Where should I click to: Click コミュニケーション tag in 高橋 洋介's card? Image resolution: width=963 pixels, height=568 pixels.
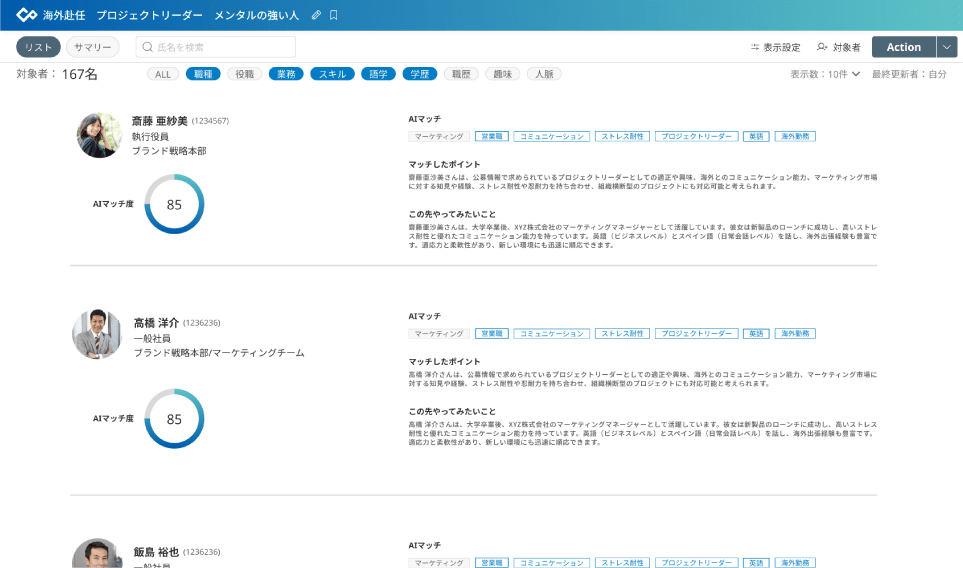click(552, 333)
